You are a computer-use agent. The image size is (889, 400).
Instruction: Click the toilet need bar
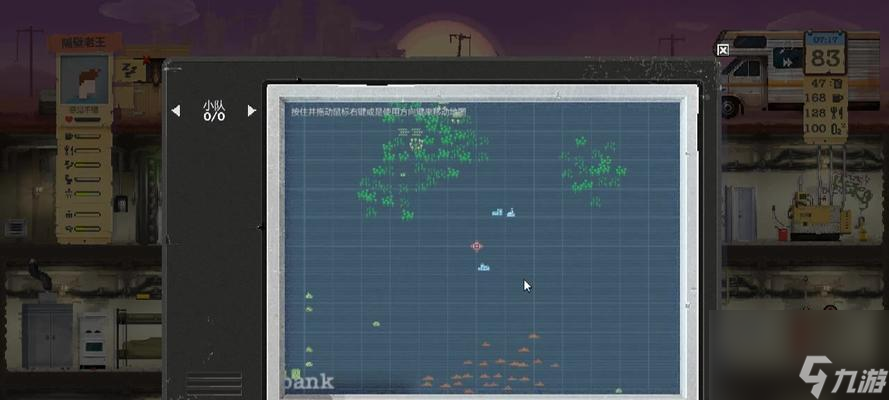tap(83, 179)
